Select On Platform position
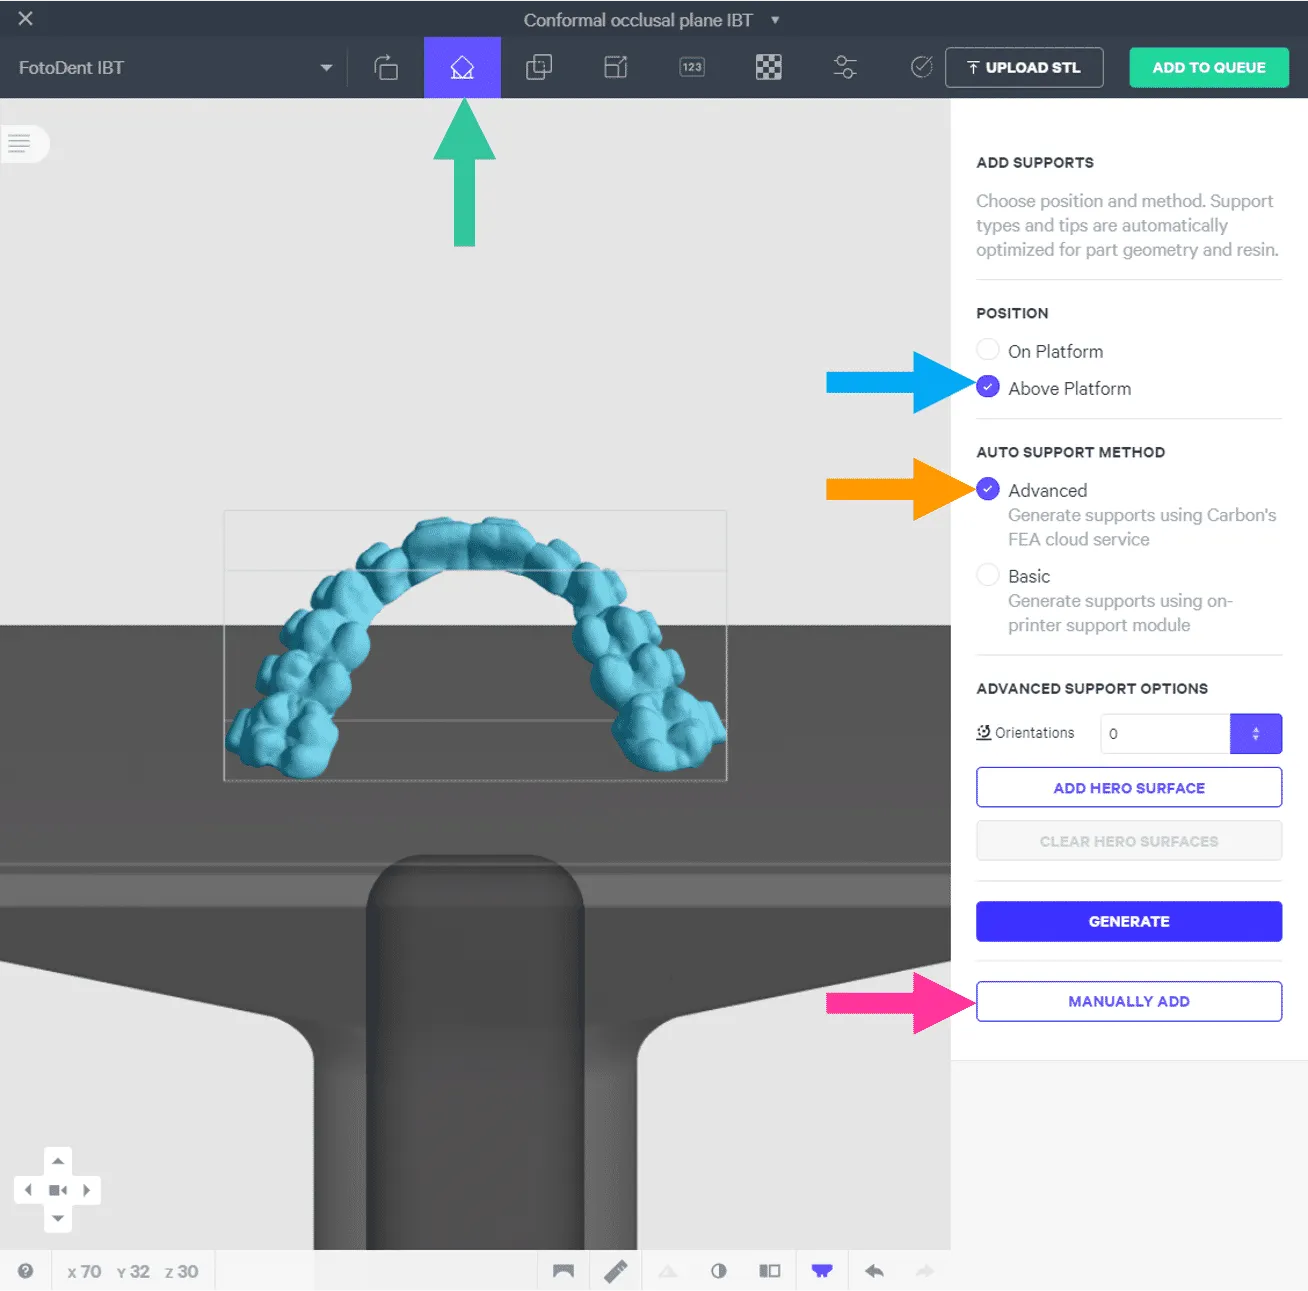Viewport: 1308px width, 1291px height. pos(987,350)
